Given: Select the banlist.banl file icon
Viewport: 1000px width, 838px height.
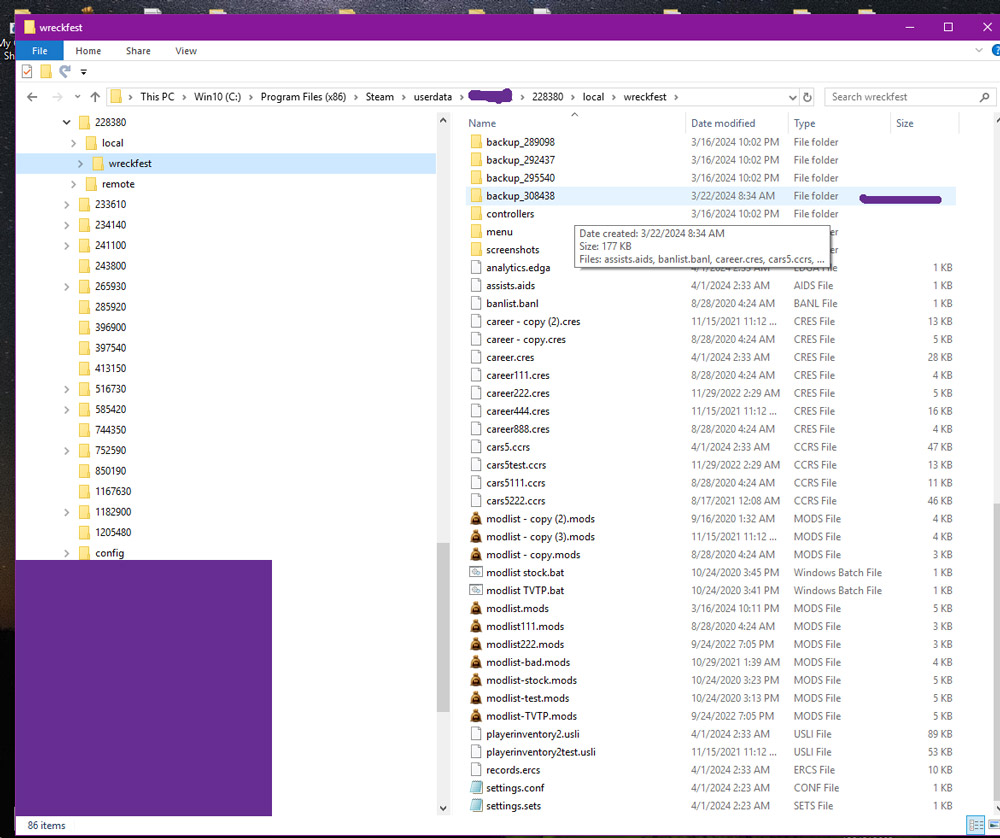Looking at the screenshot, I should click(476, 304).
